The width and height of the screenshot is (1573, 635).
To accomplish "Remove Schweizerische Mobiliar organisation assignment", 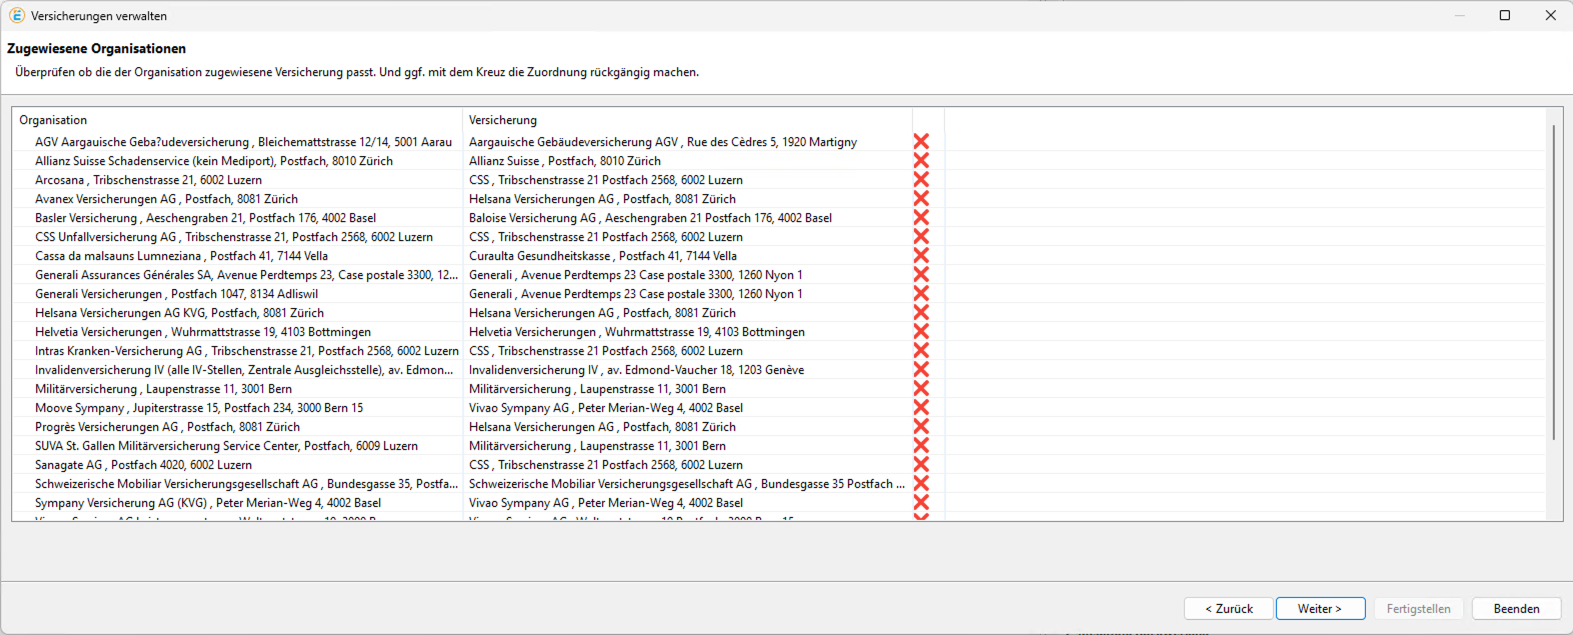I will click(921, 484).
